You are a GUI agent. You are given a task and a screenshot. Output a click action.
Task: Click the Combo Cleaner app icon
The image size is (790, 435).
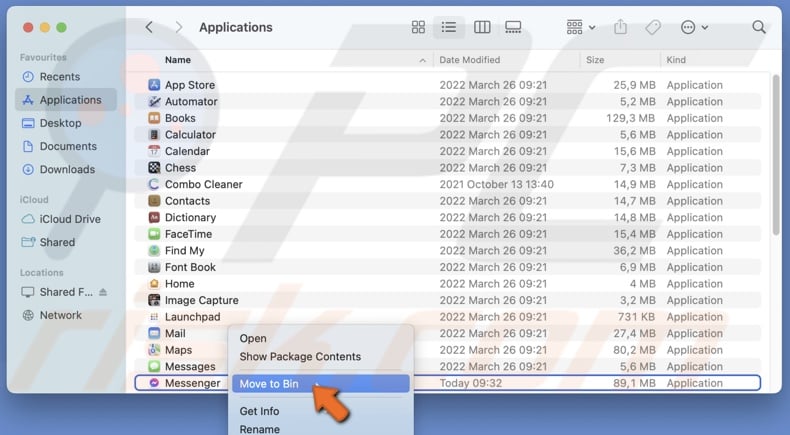click(x=154, y=184)
